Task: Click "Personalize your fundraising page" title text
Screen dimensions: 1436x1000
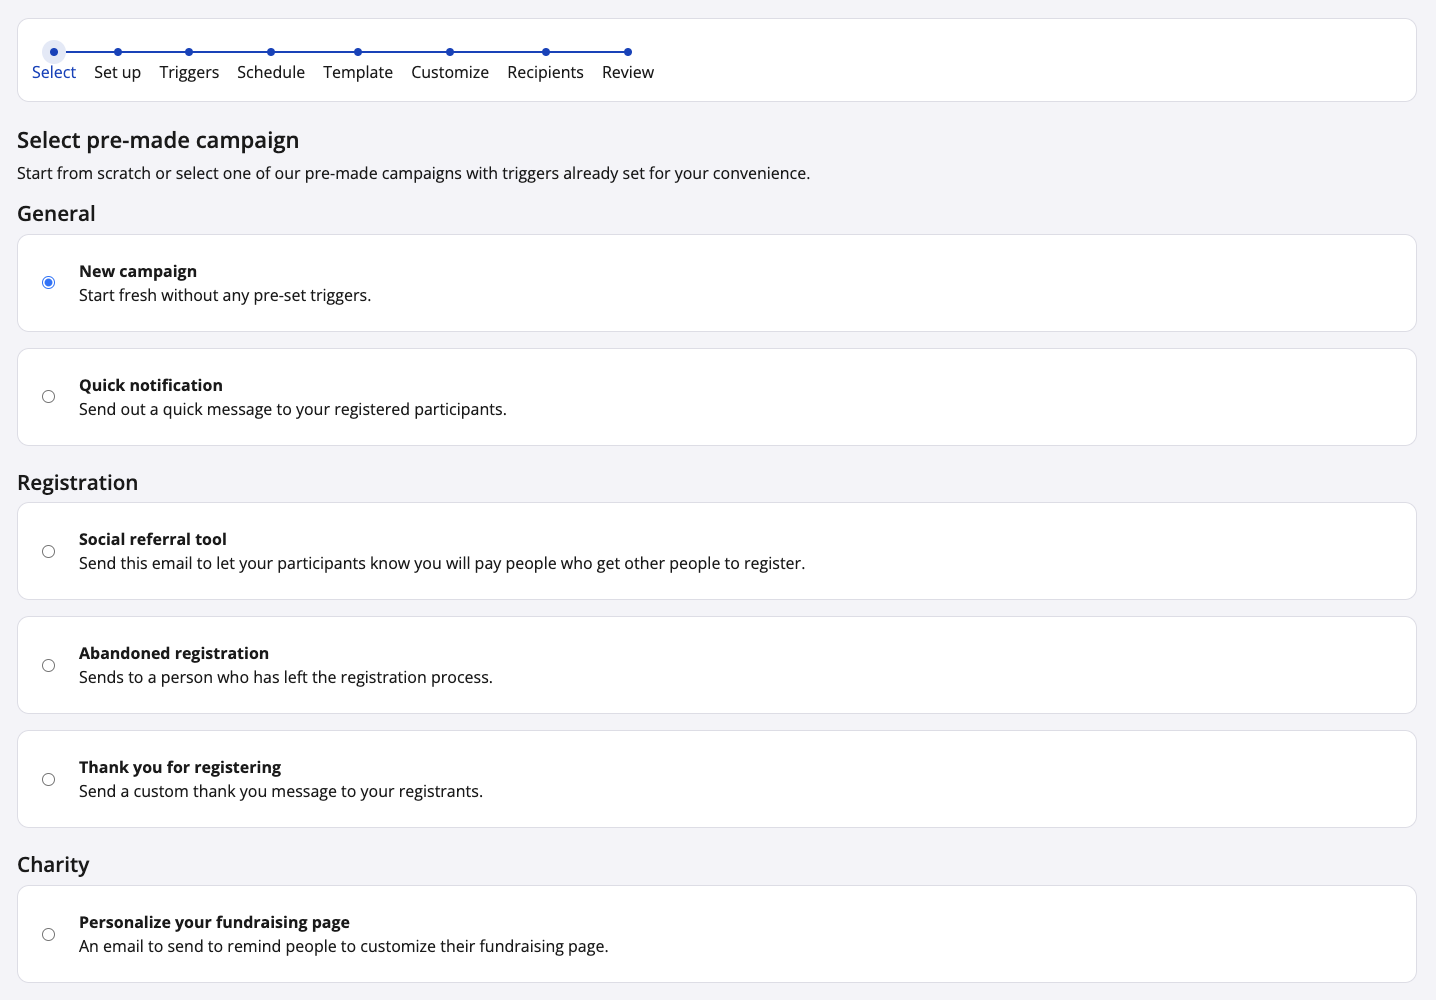Action: (x=214, y=922)
